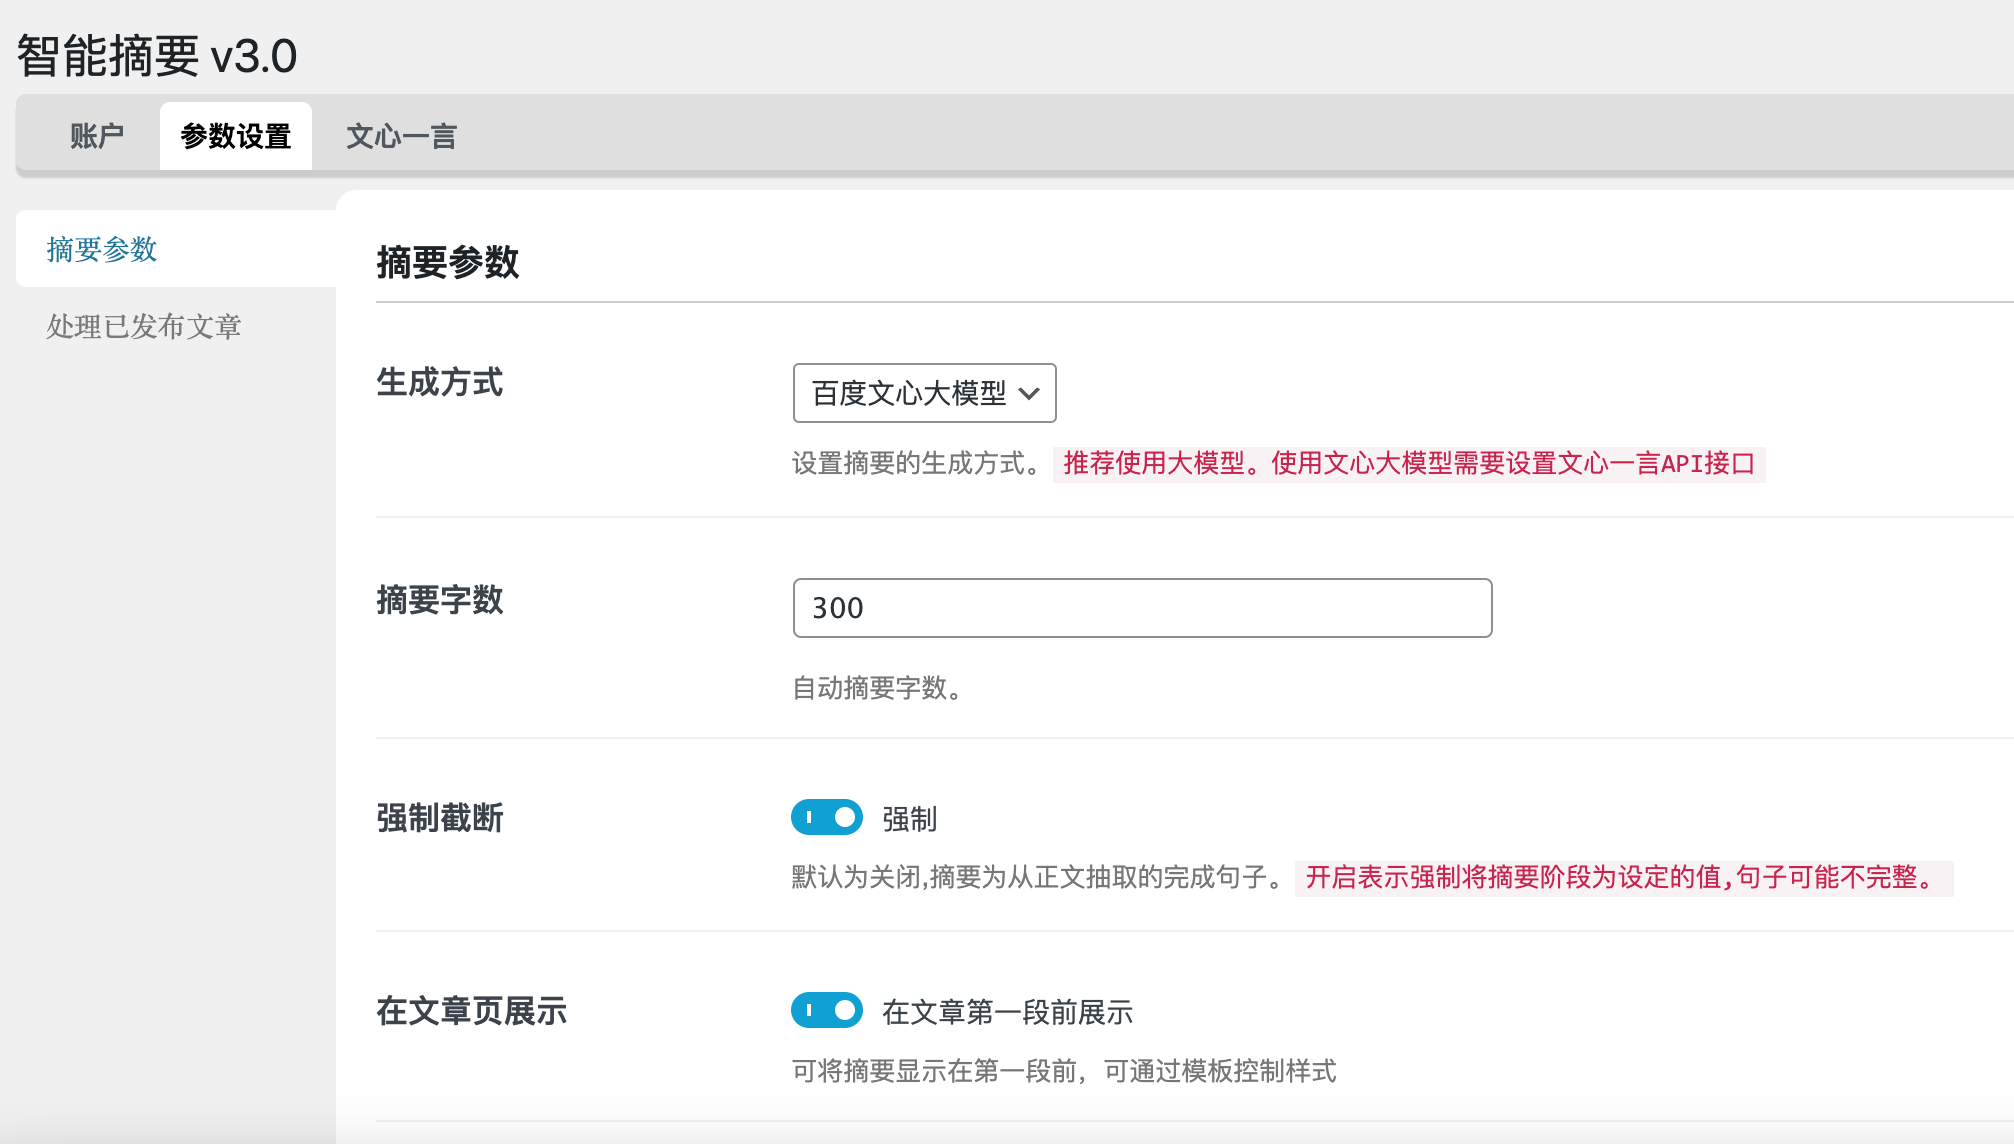Toggle the 强制 switch off
2014x1144 pixels.
coord(826,817)
